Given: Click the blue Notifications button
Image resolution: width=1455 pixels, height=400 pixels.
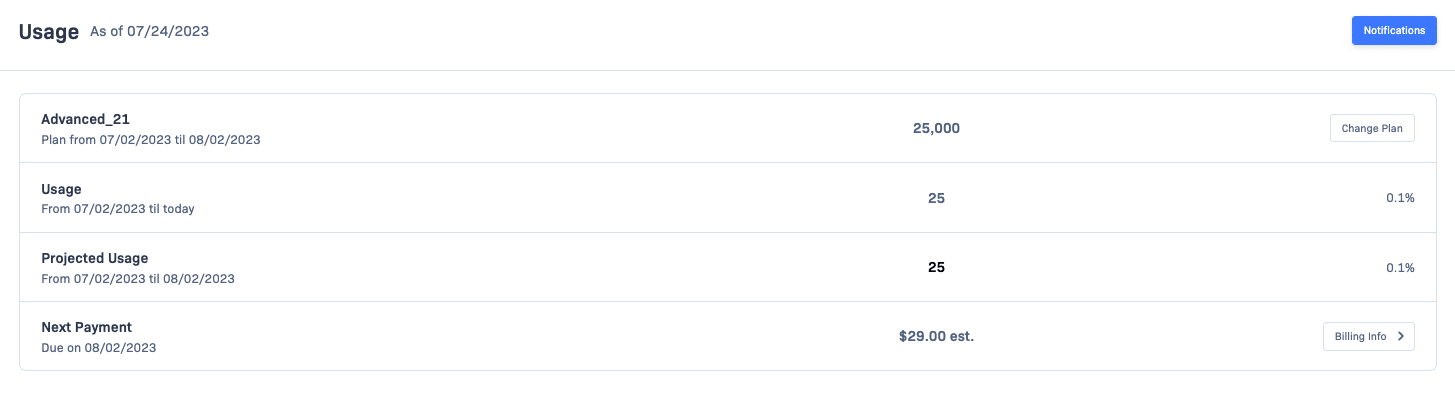Looking at the screenshot, I should (1393, 31).
